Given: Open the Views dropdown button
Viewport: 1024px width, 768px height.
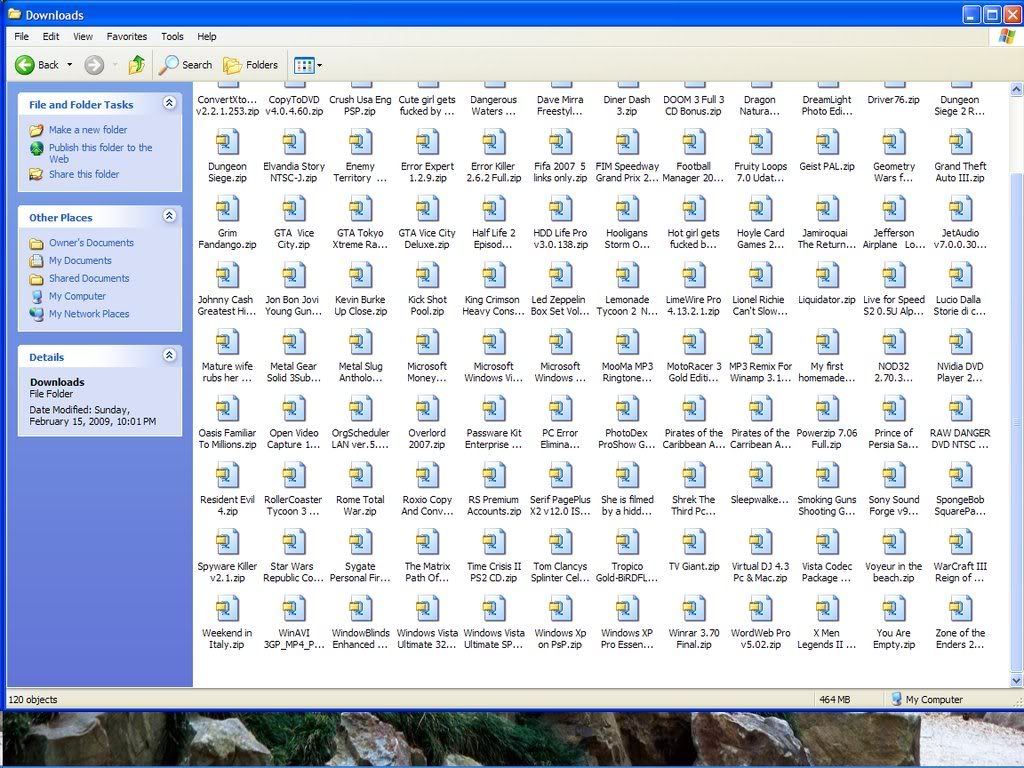Looking at the screenshot, I should (x=308, y=65).
